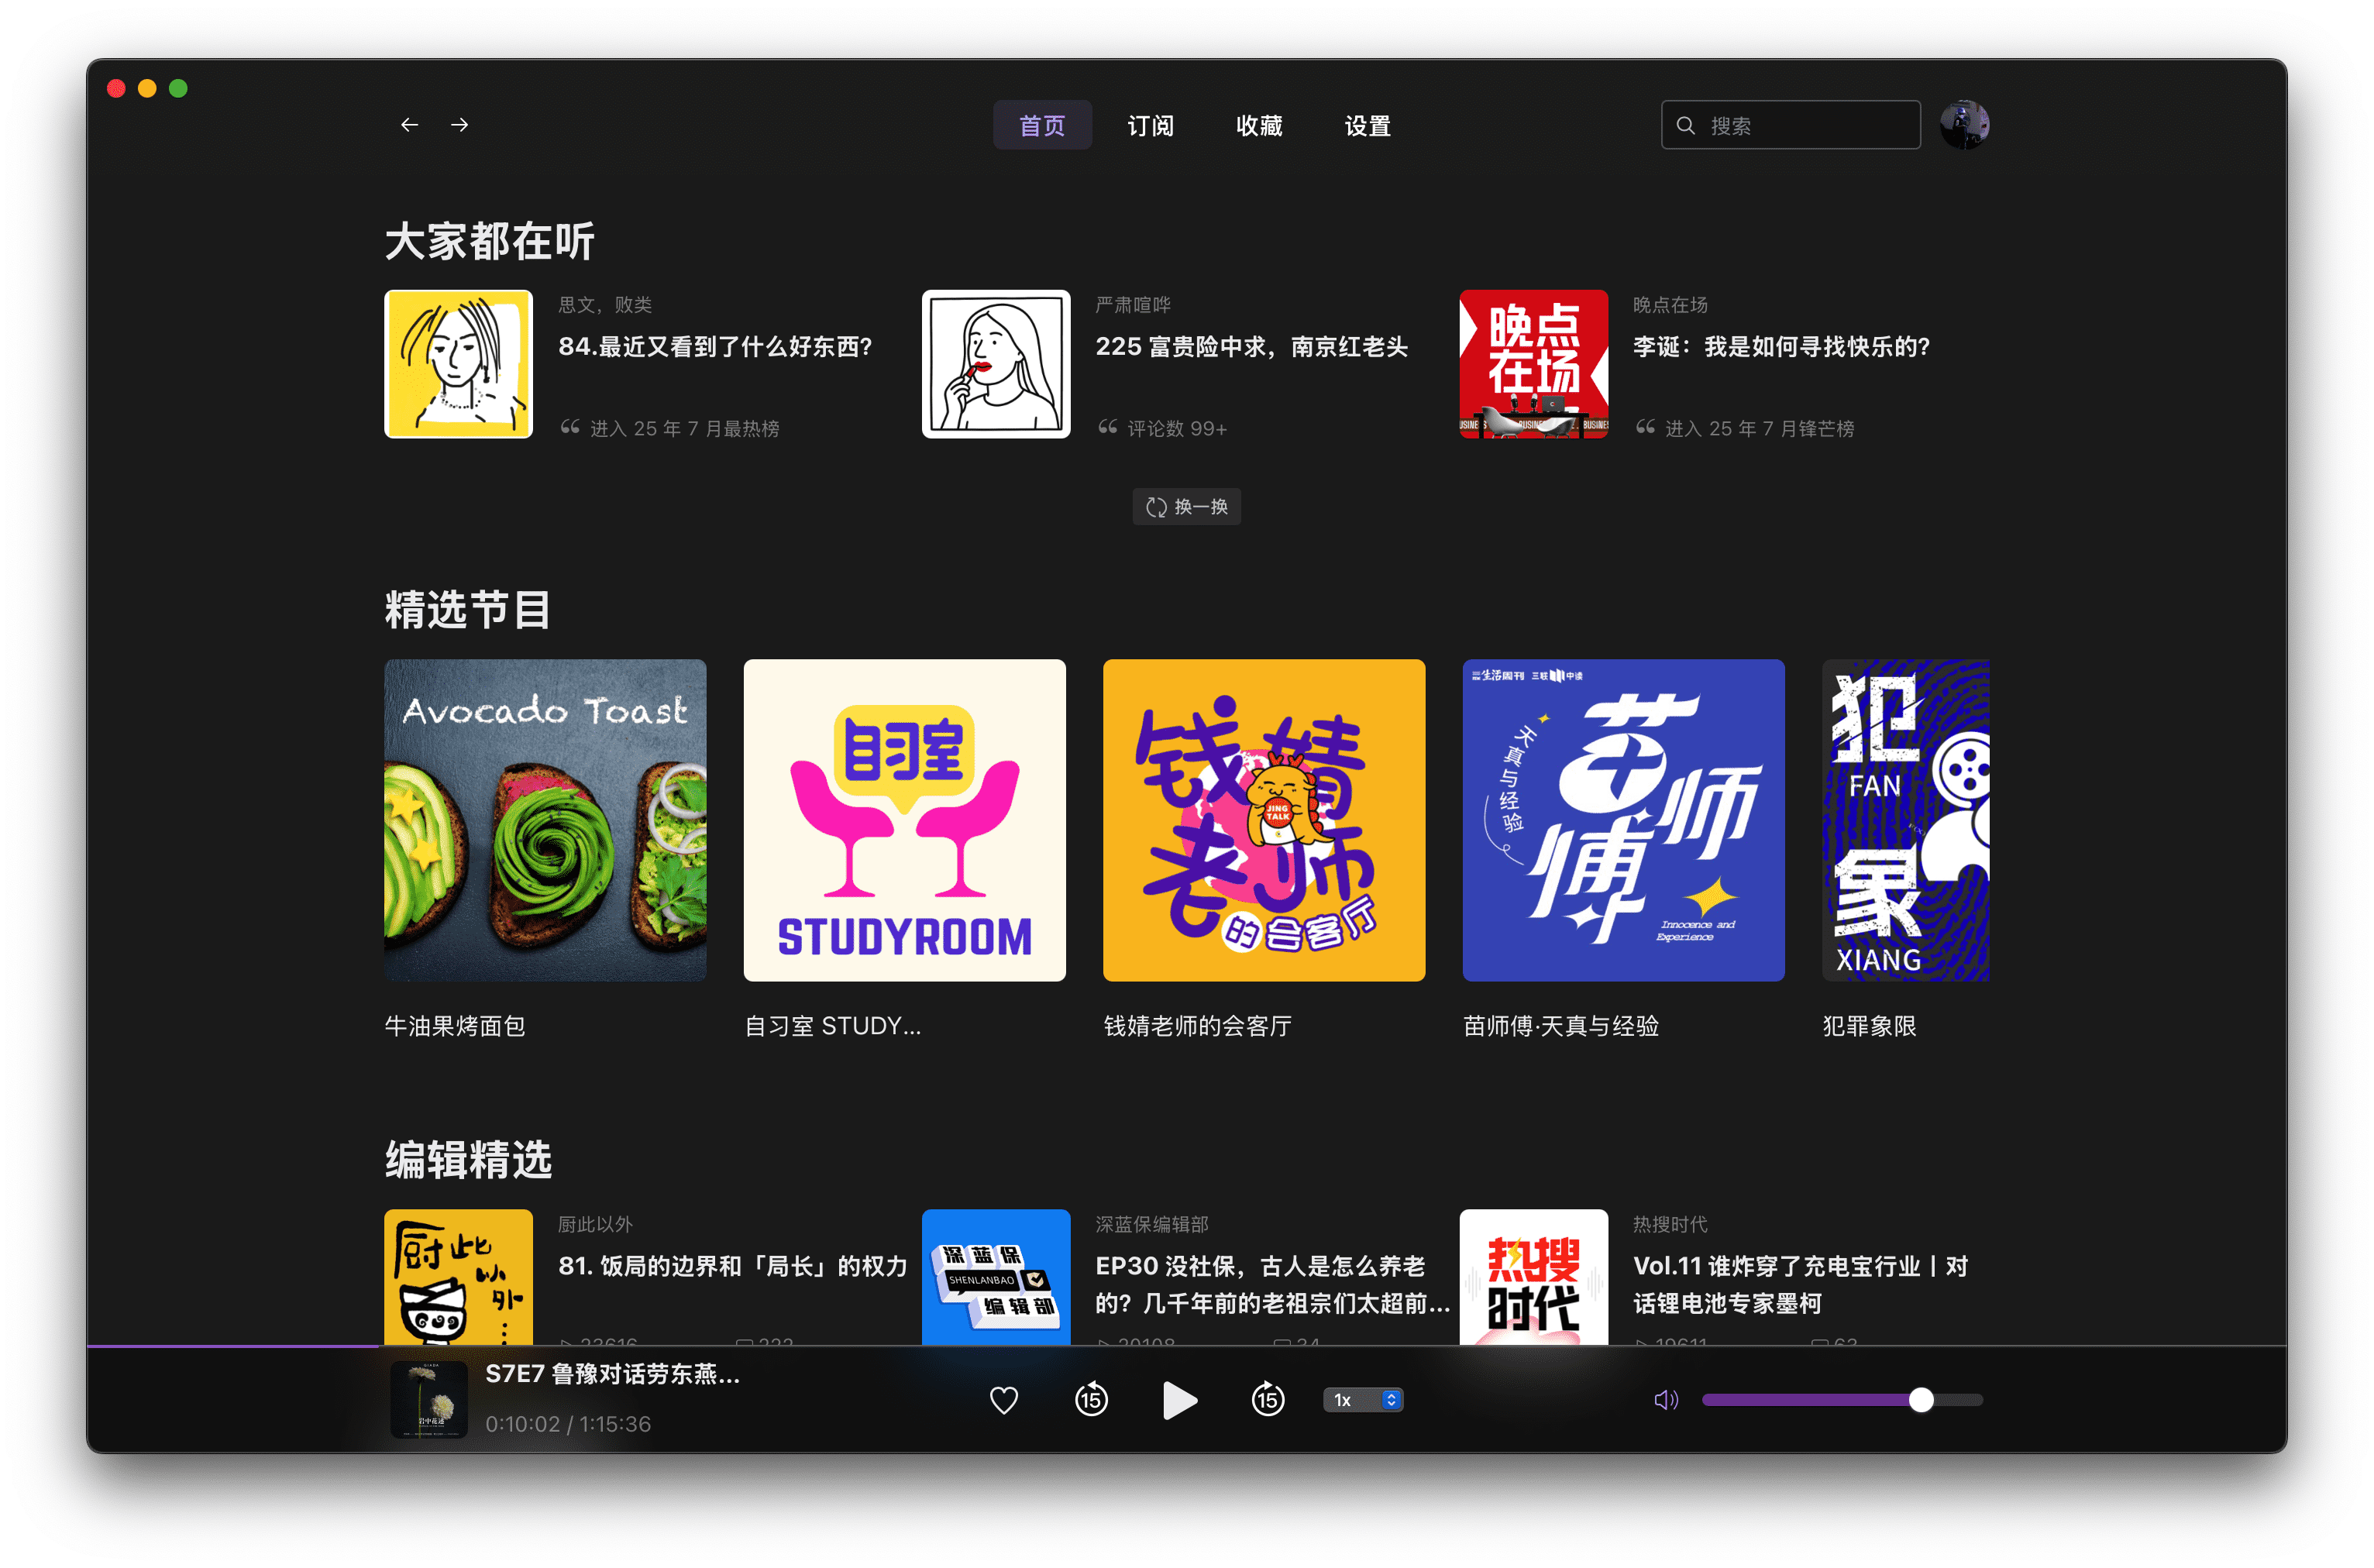The height and width of the screenshot is (1568, 2374).
Task: Open the user profile avatar
Action: click(x=1963, y=125)
